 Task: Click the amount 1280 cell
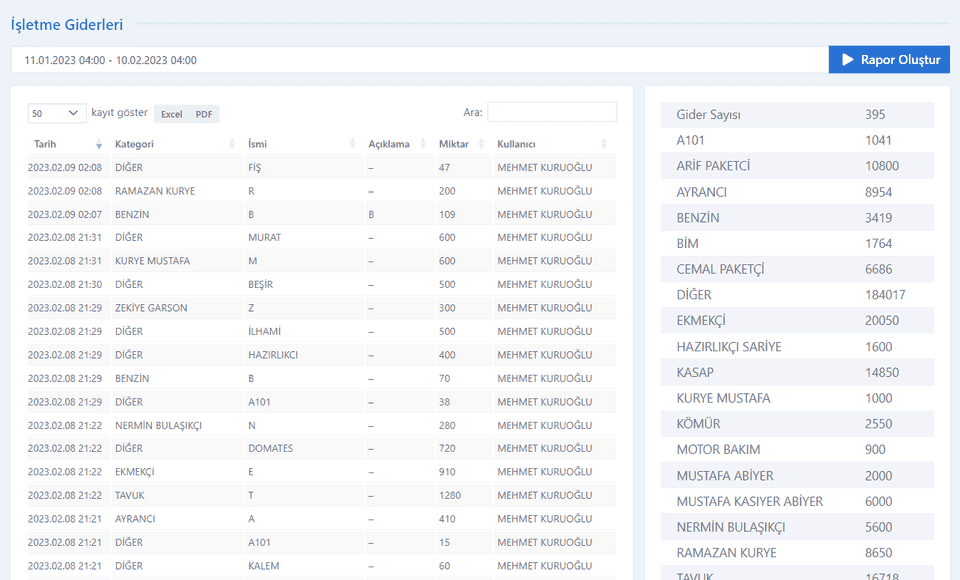tap(462, 495)
